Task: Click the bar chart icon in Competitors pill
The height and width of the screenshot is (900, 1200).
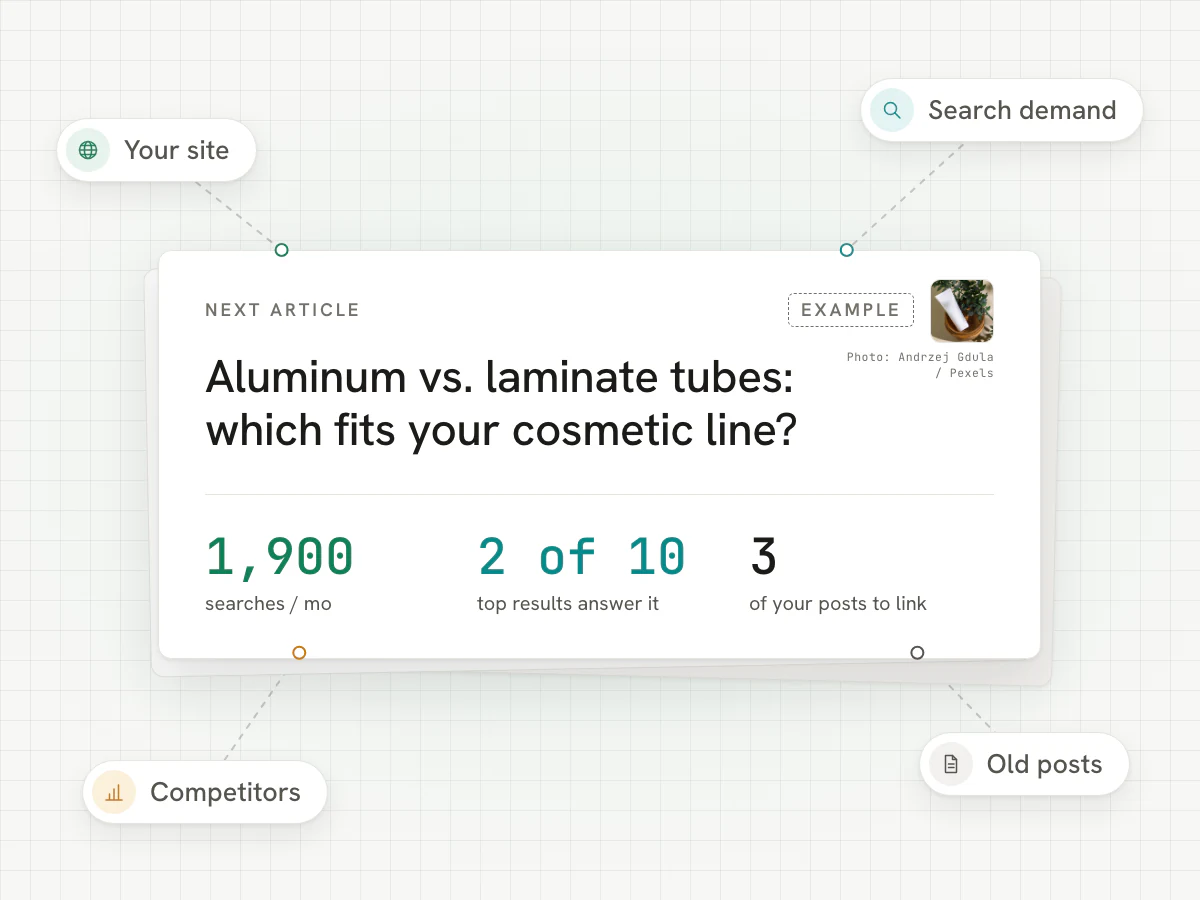Action: click(x=114, y=793)
